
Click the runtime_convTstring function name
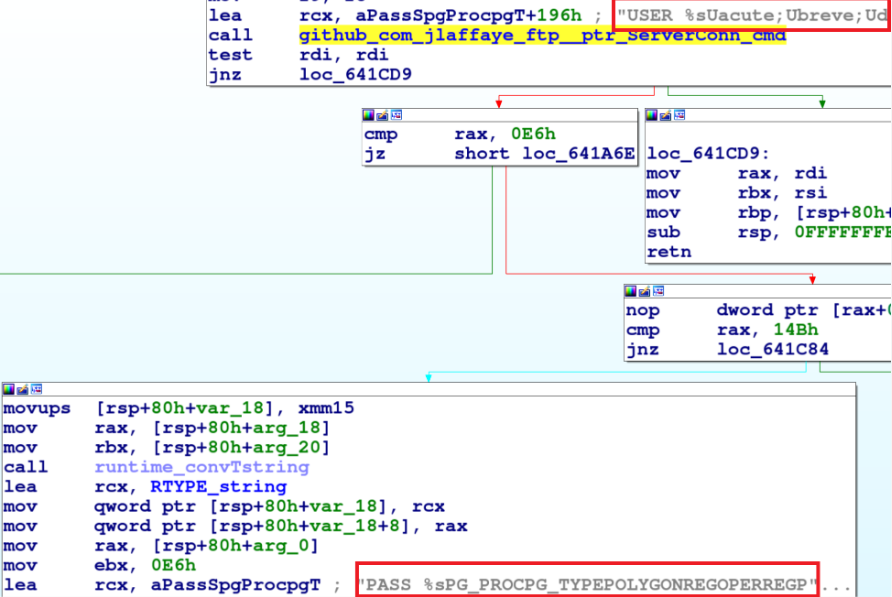(202, 467)
